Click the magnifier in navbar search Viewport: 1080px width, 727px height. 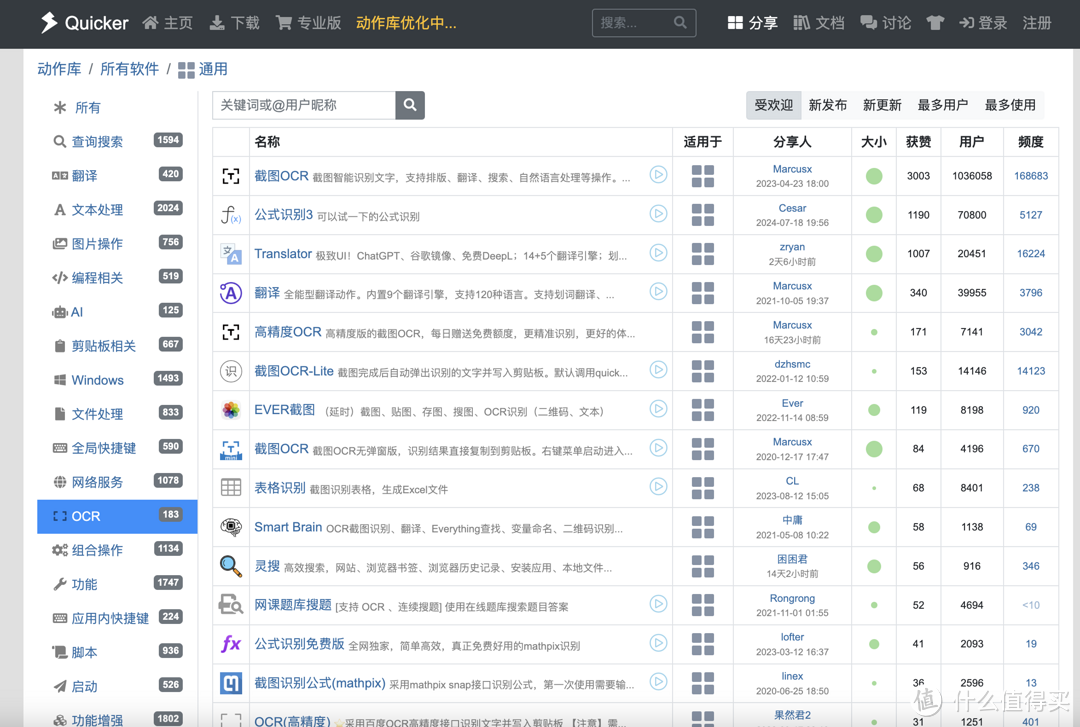click(x=680, y=23)
